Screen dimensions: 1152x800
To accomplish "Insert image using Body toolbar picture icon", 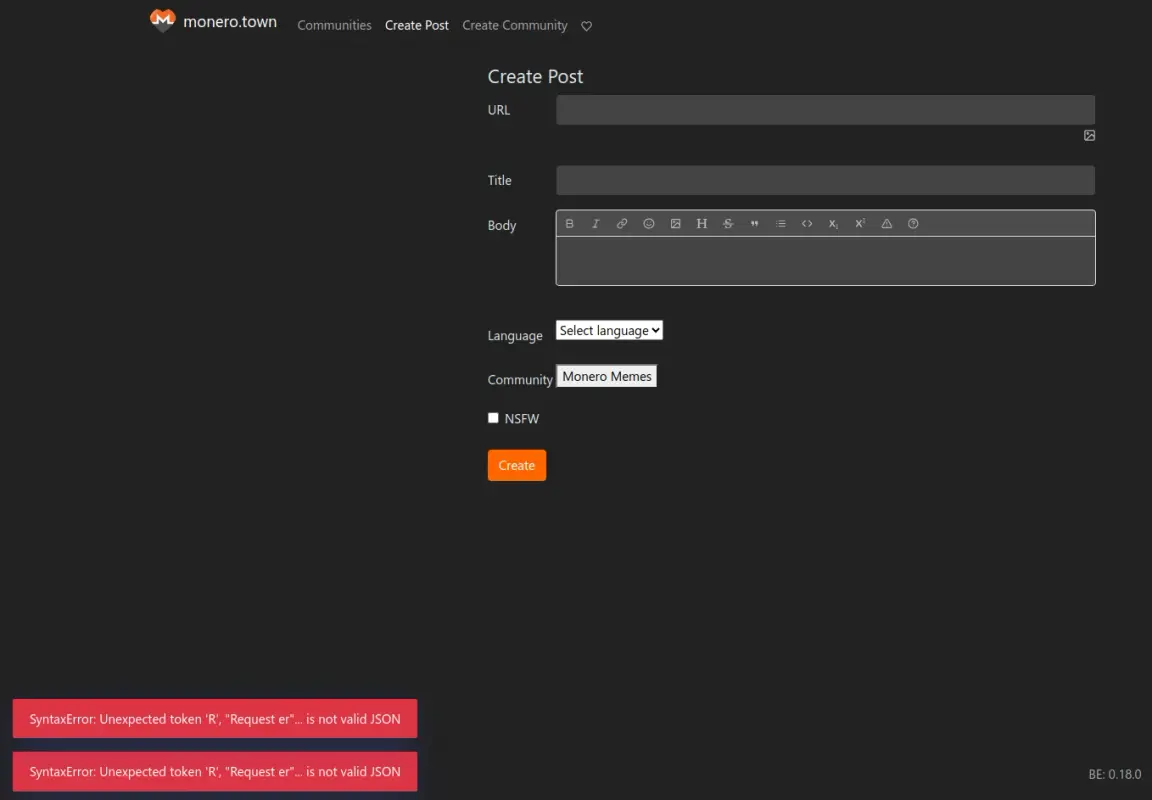I will (675, 223).
